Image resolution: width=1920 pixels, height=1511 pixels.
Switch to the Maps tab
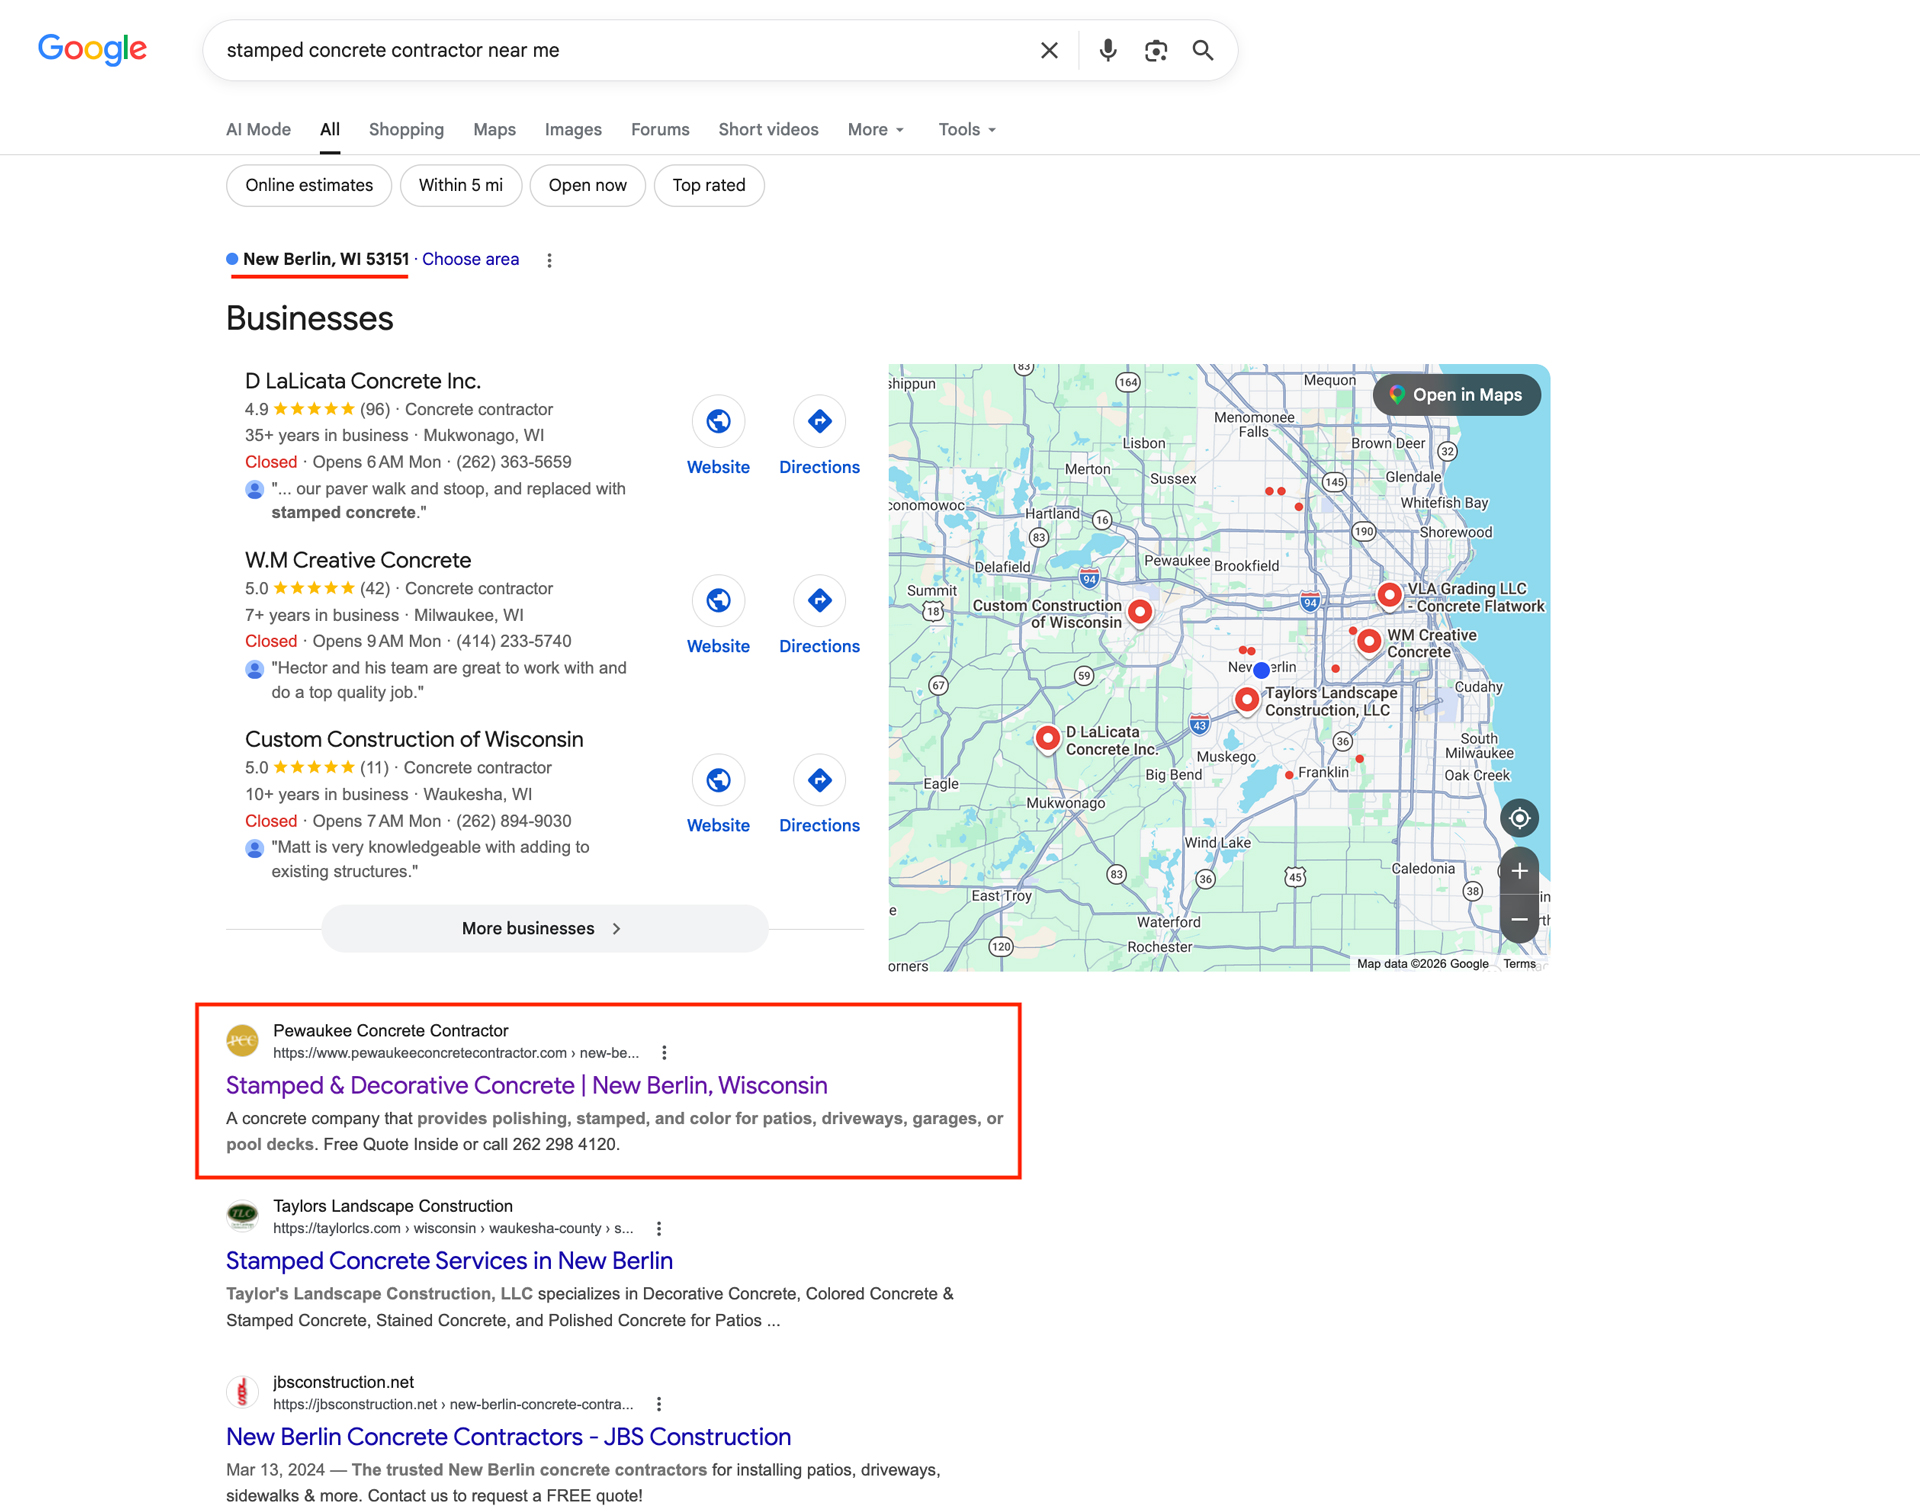[x=494, y=130]
